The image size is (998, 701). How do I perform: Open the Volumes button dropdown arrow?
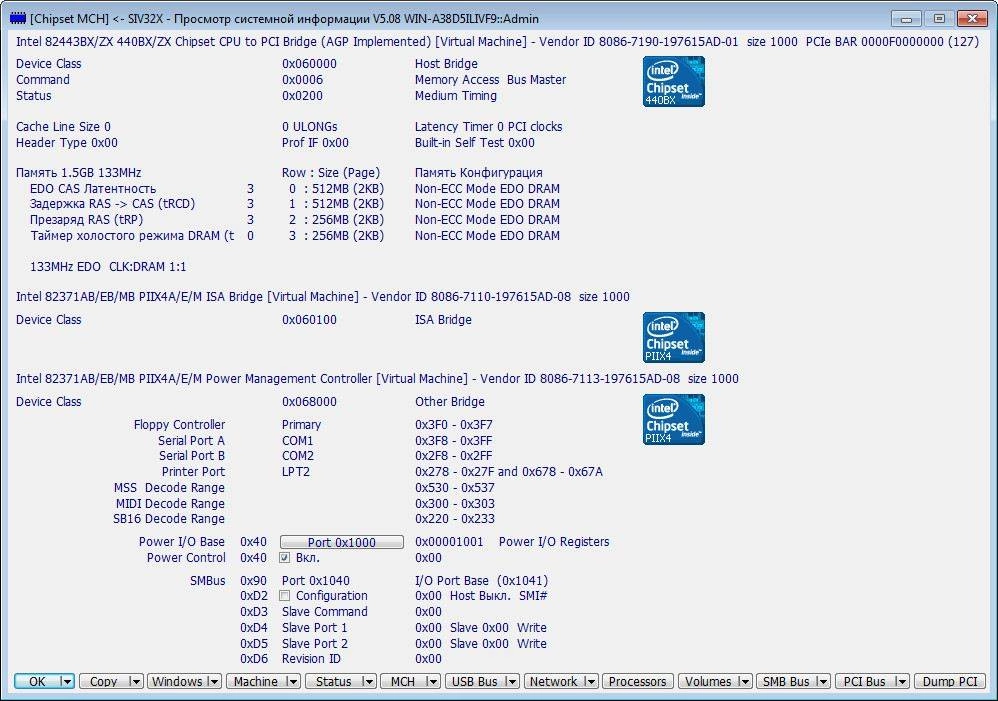(745, 681)
